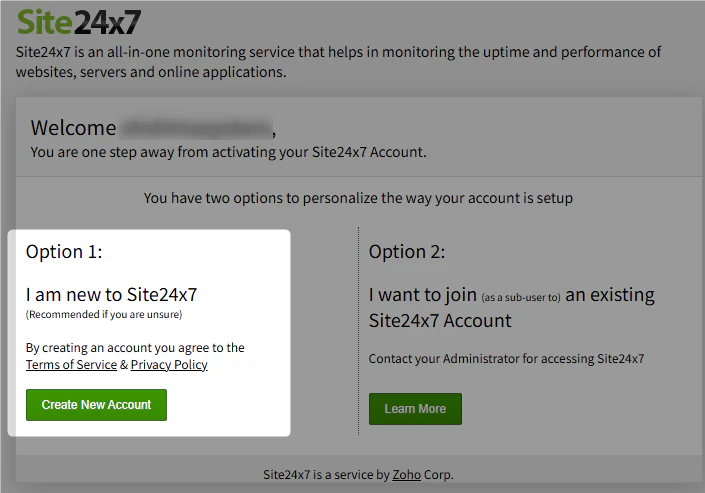The image size is (705, 493).
Task: Click the small '(as a sub-user to)' text
Action: 521,298
